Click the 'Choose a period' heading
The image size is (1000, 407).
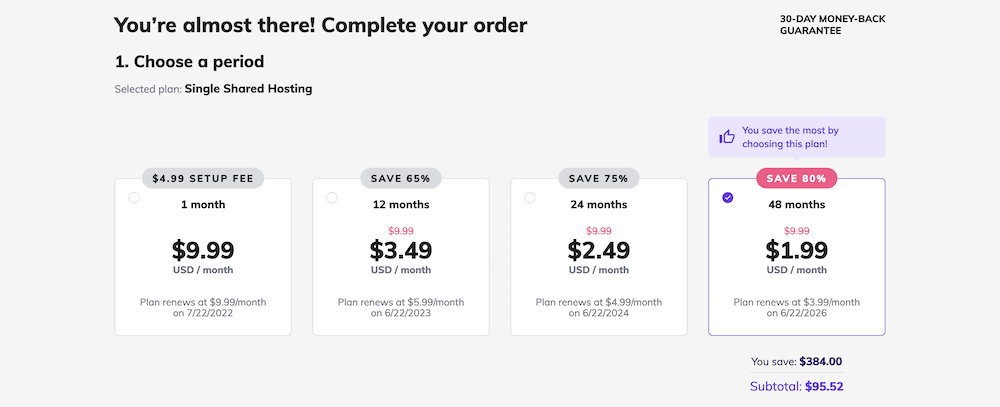(189, 62)
